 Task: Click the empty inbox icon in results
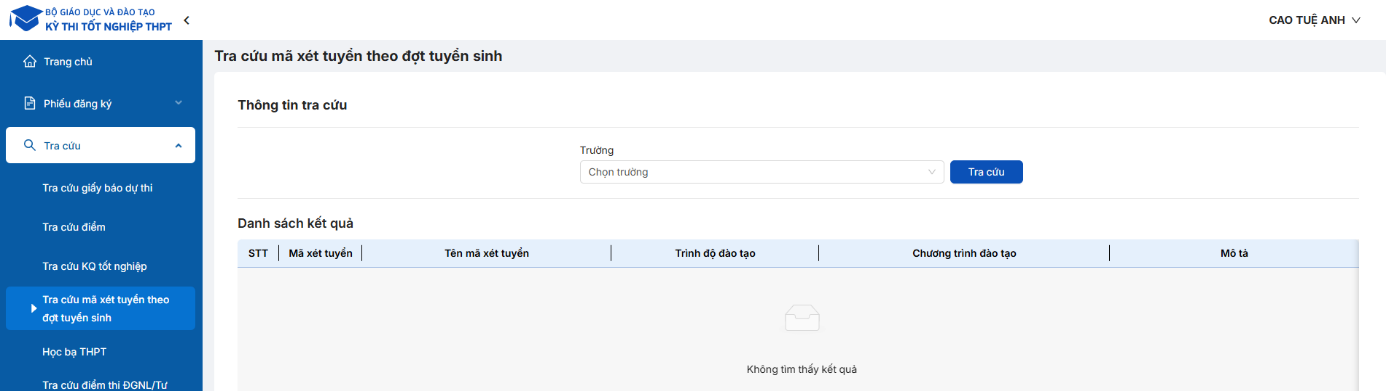(802, 318)
